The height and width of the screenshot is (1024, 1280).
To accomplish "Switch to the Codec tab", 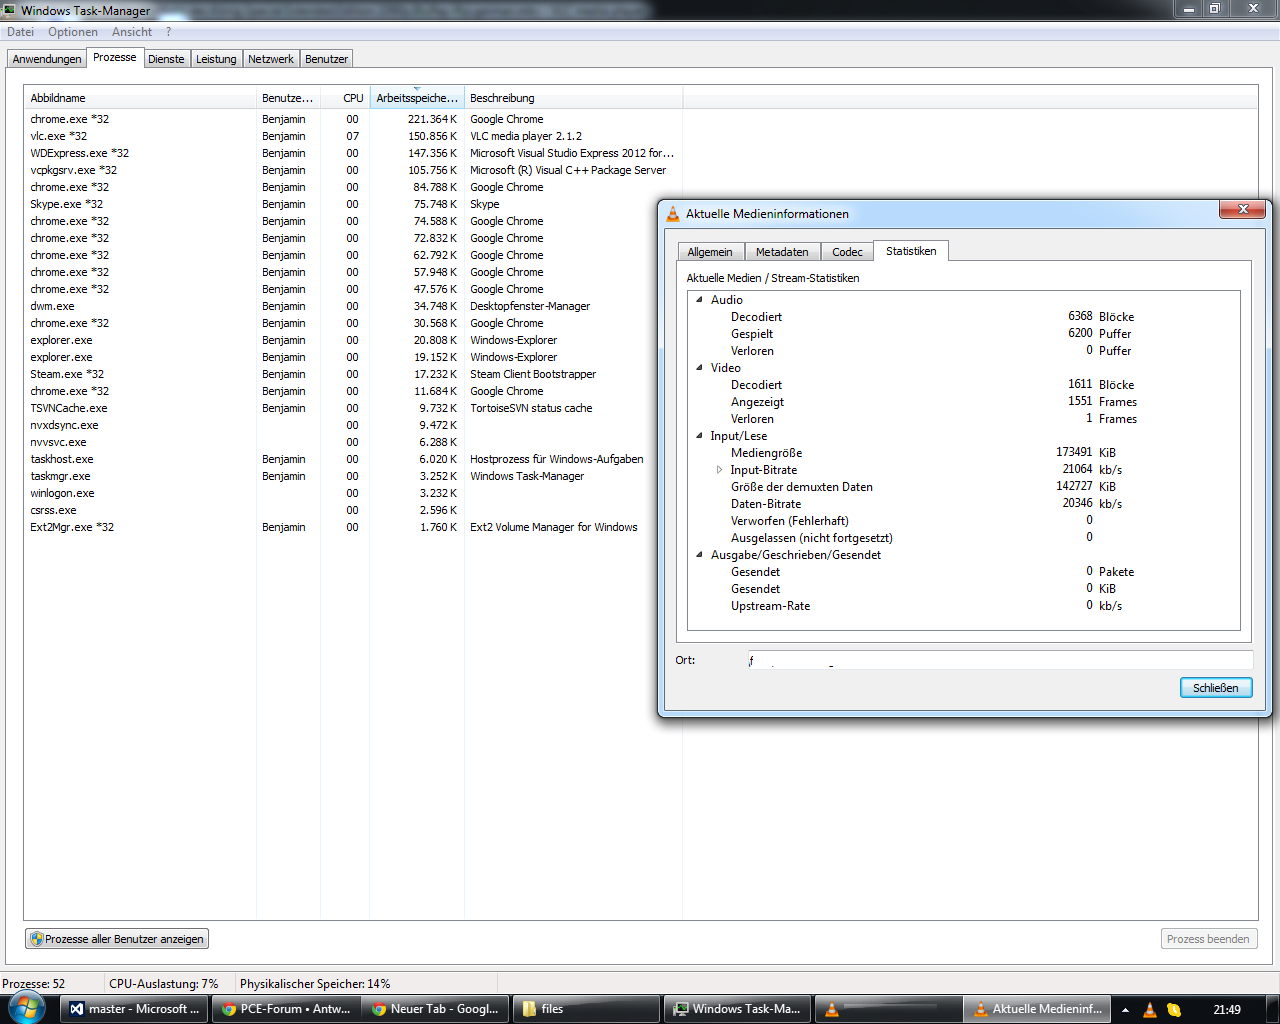I will point(847,252).
